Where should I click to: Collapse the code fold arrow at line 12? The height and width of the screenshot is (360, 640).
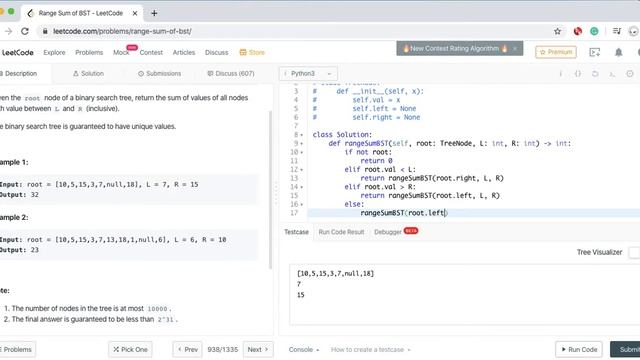pyautogui.click(x=302, y=169)
